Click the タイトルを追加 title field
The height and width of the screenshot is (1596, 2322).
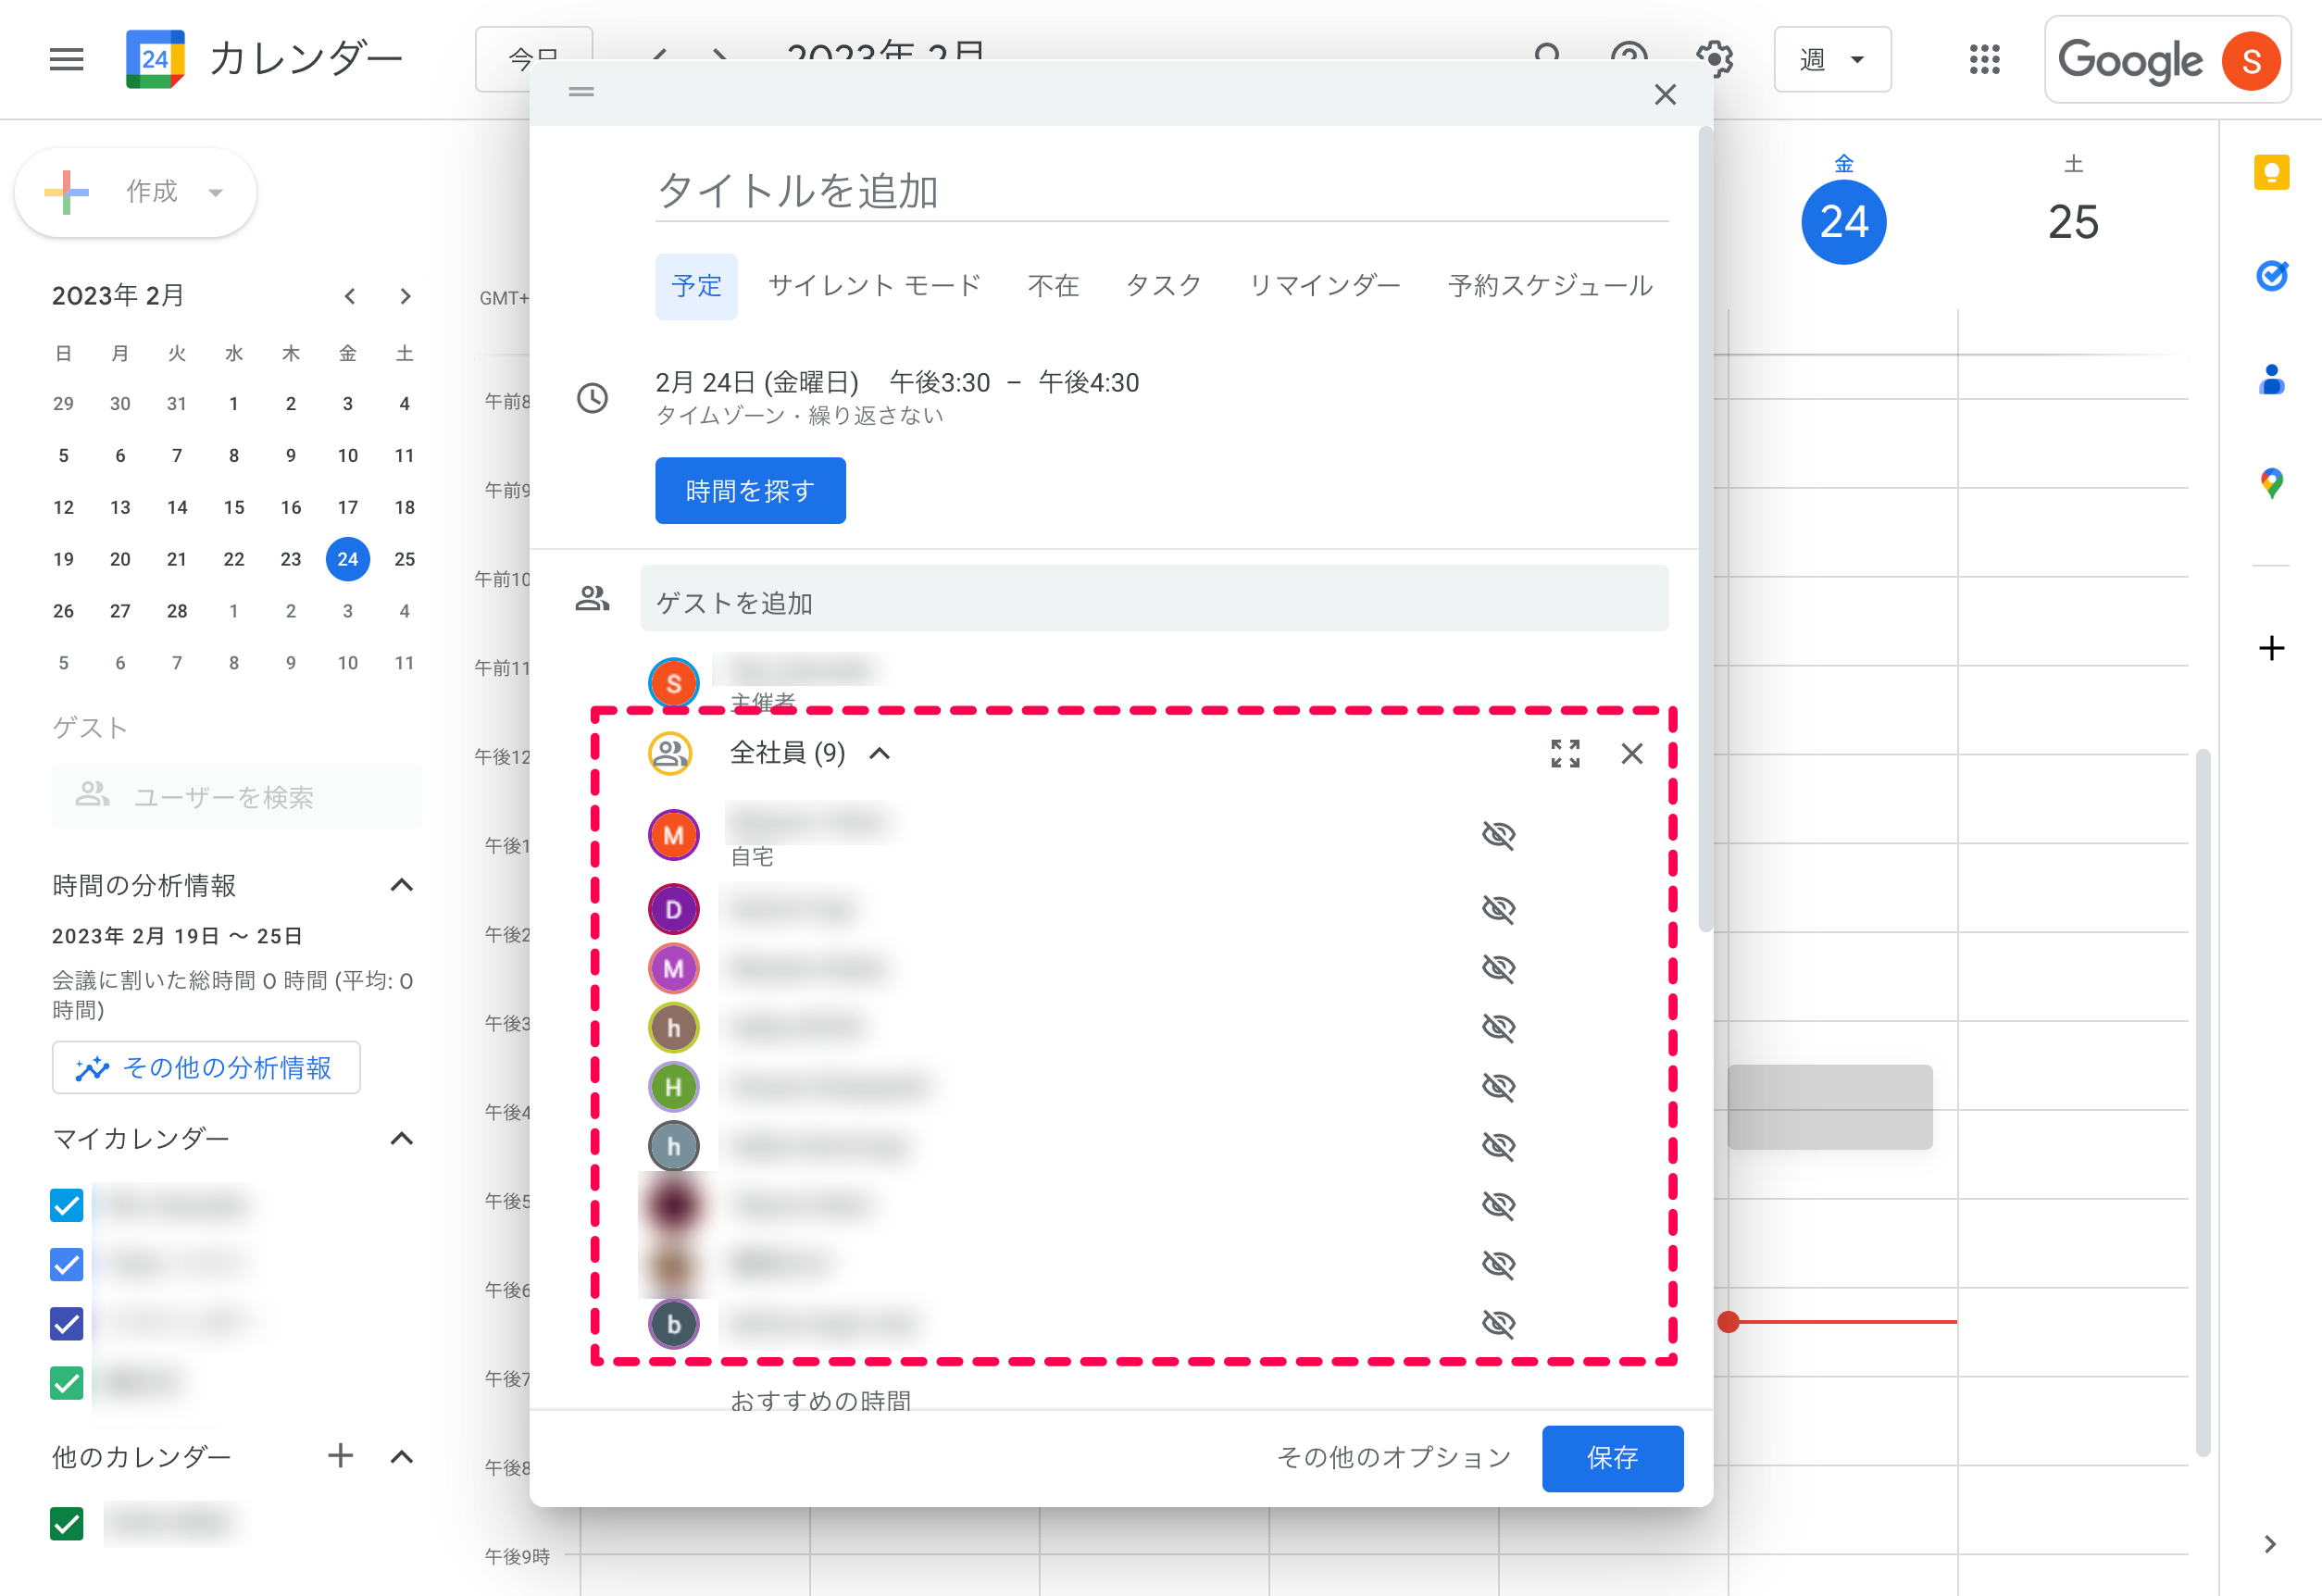coord(1161,190)
